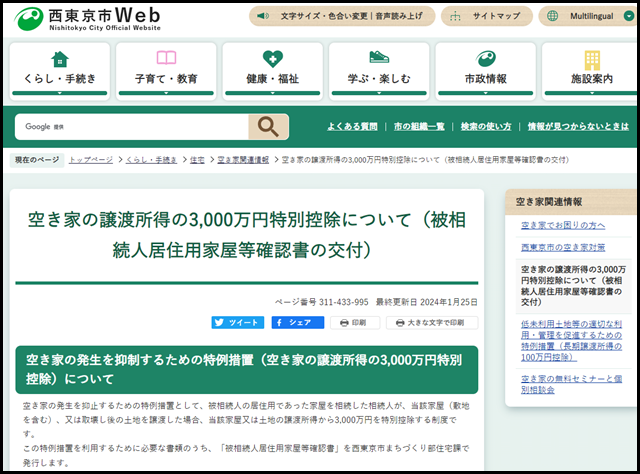Click the page number text 311-433-995
Image resolution: width=640 pixels, height=474 pixels.
tap(343, 302)
